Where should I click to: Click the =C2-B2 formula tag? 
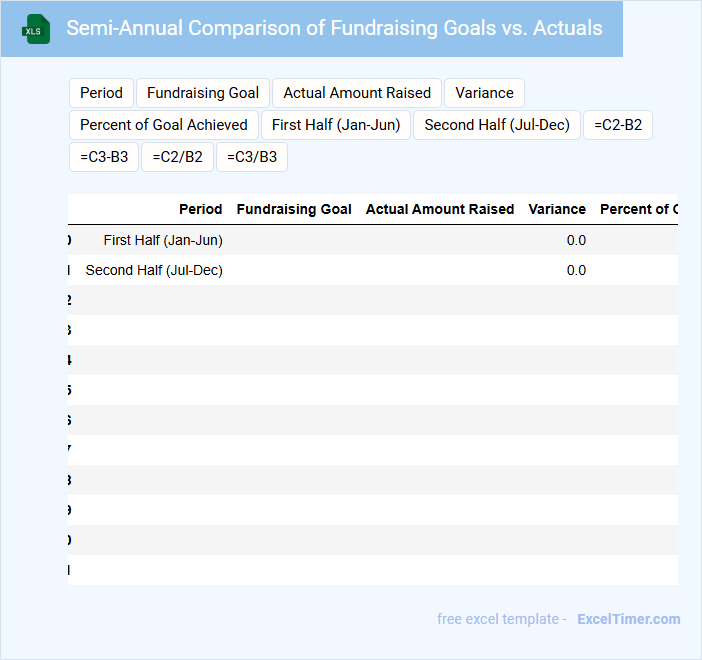click(618, 125)
